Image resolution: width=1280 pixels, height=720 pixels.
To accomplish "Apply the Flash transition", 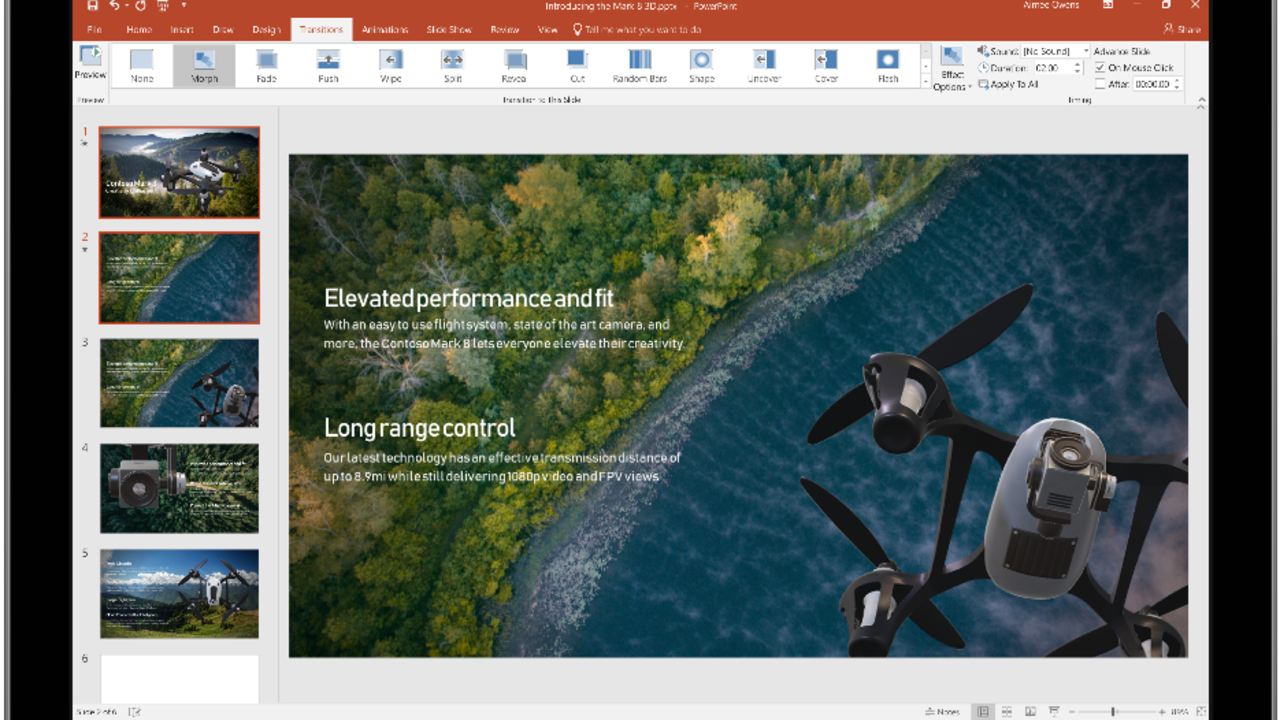I will 888,66.
